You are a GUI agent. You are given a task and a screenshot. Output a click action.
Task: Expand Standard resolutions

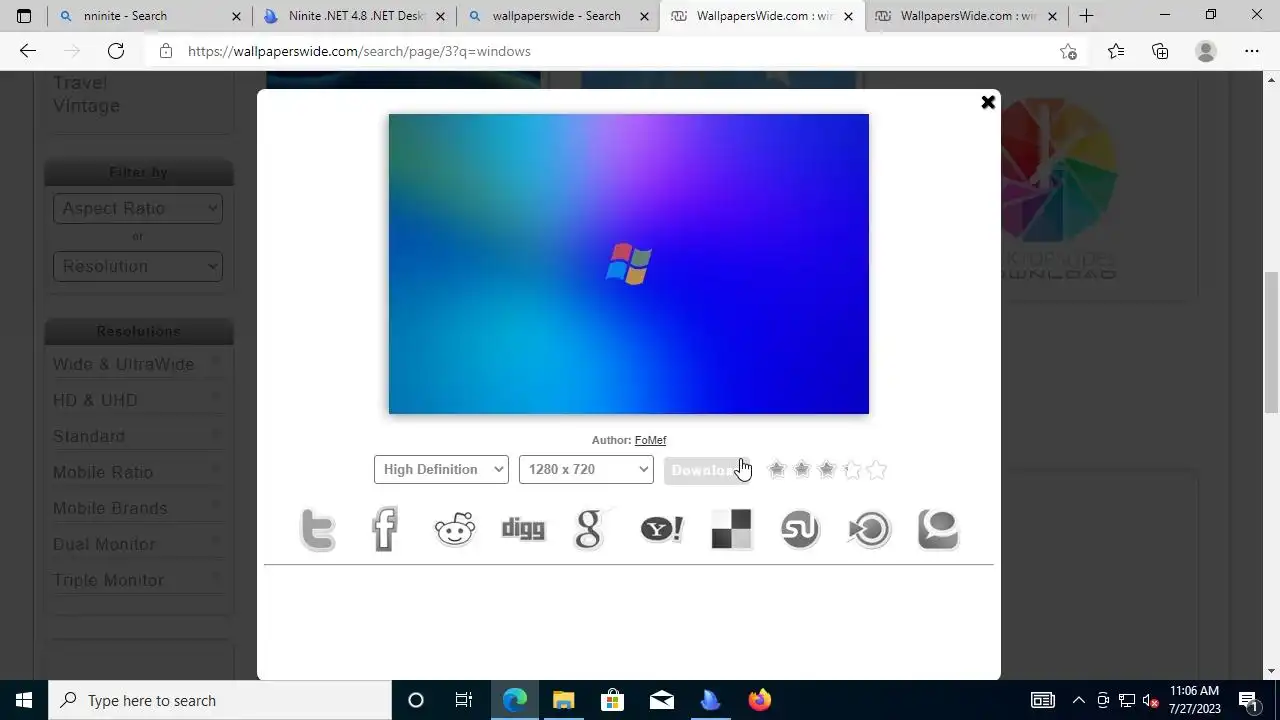coord(138,436)
